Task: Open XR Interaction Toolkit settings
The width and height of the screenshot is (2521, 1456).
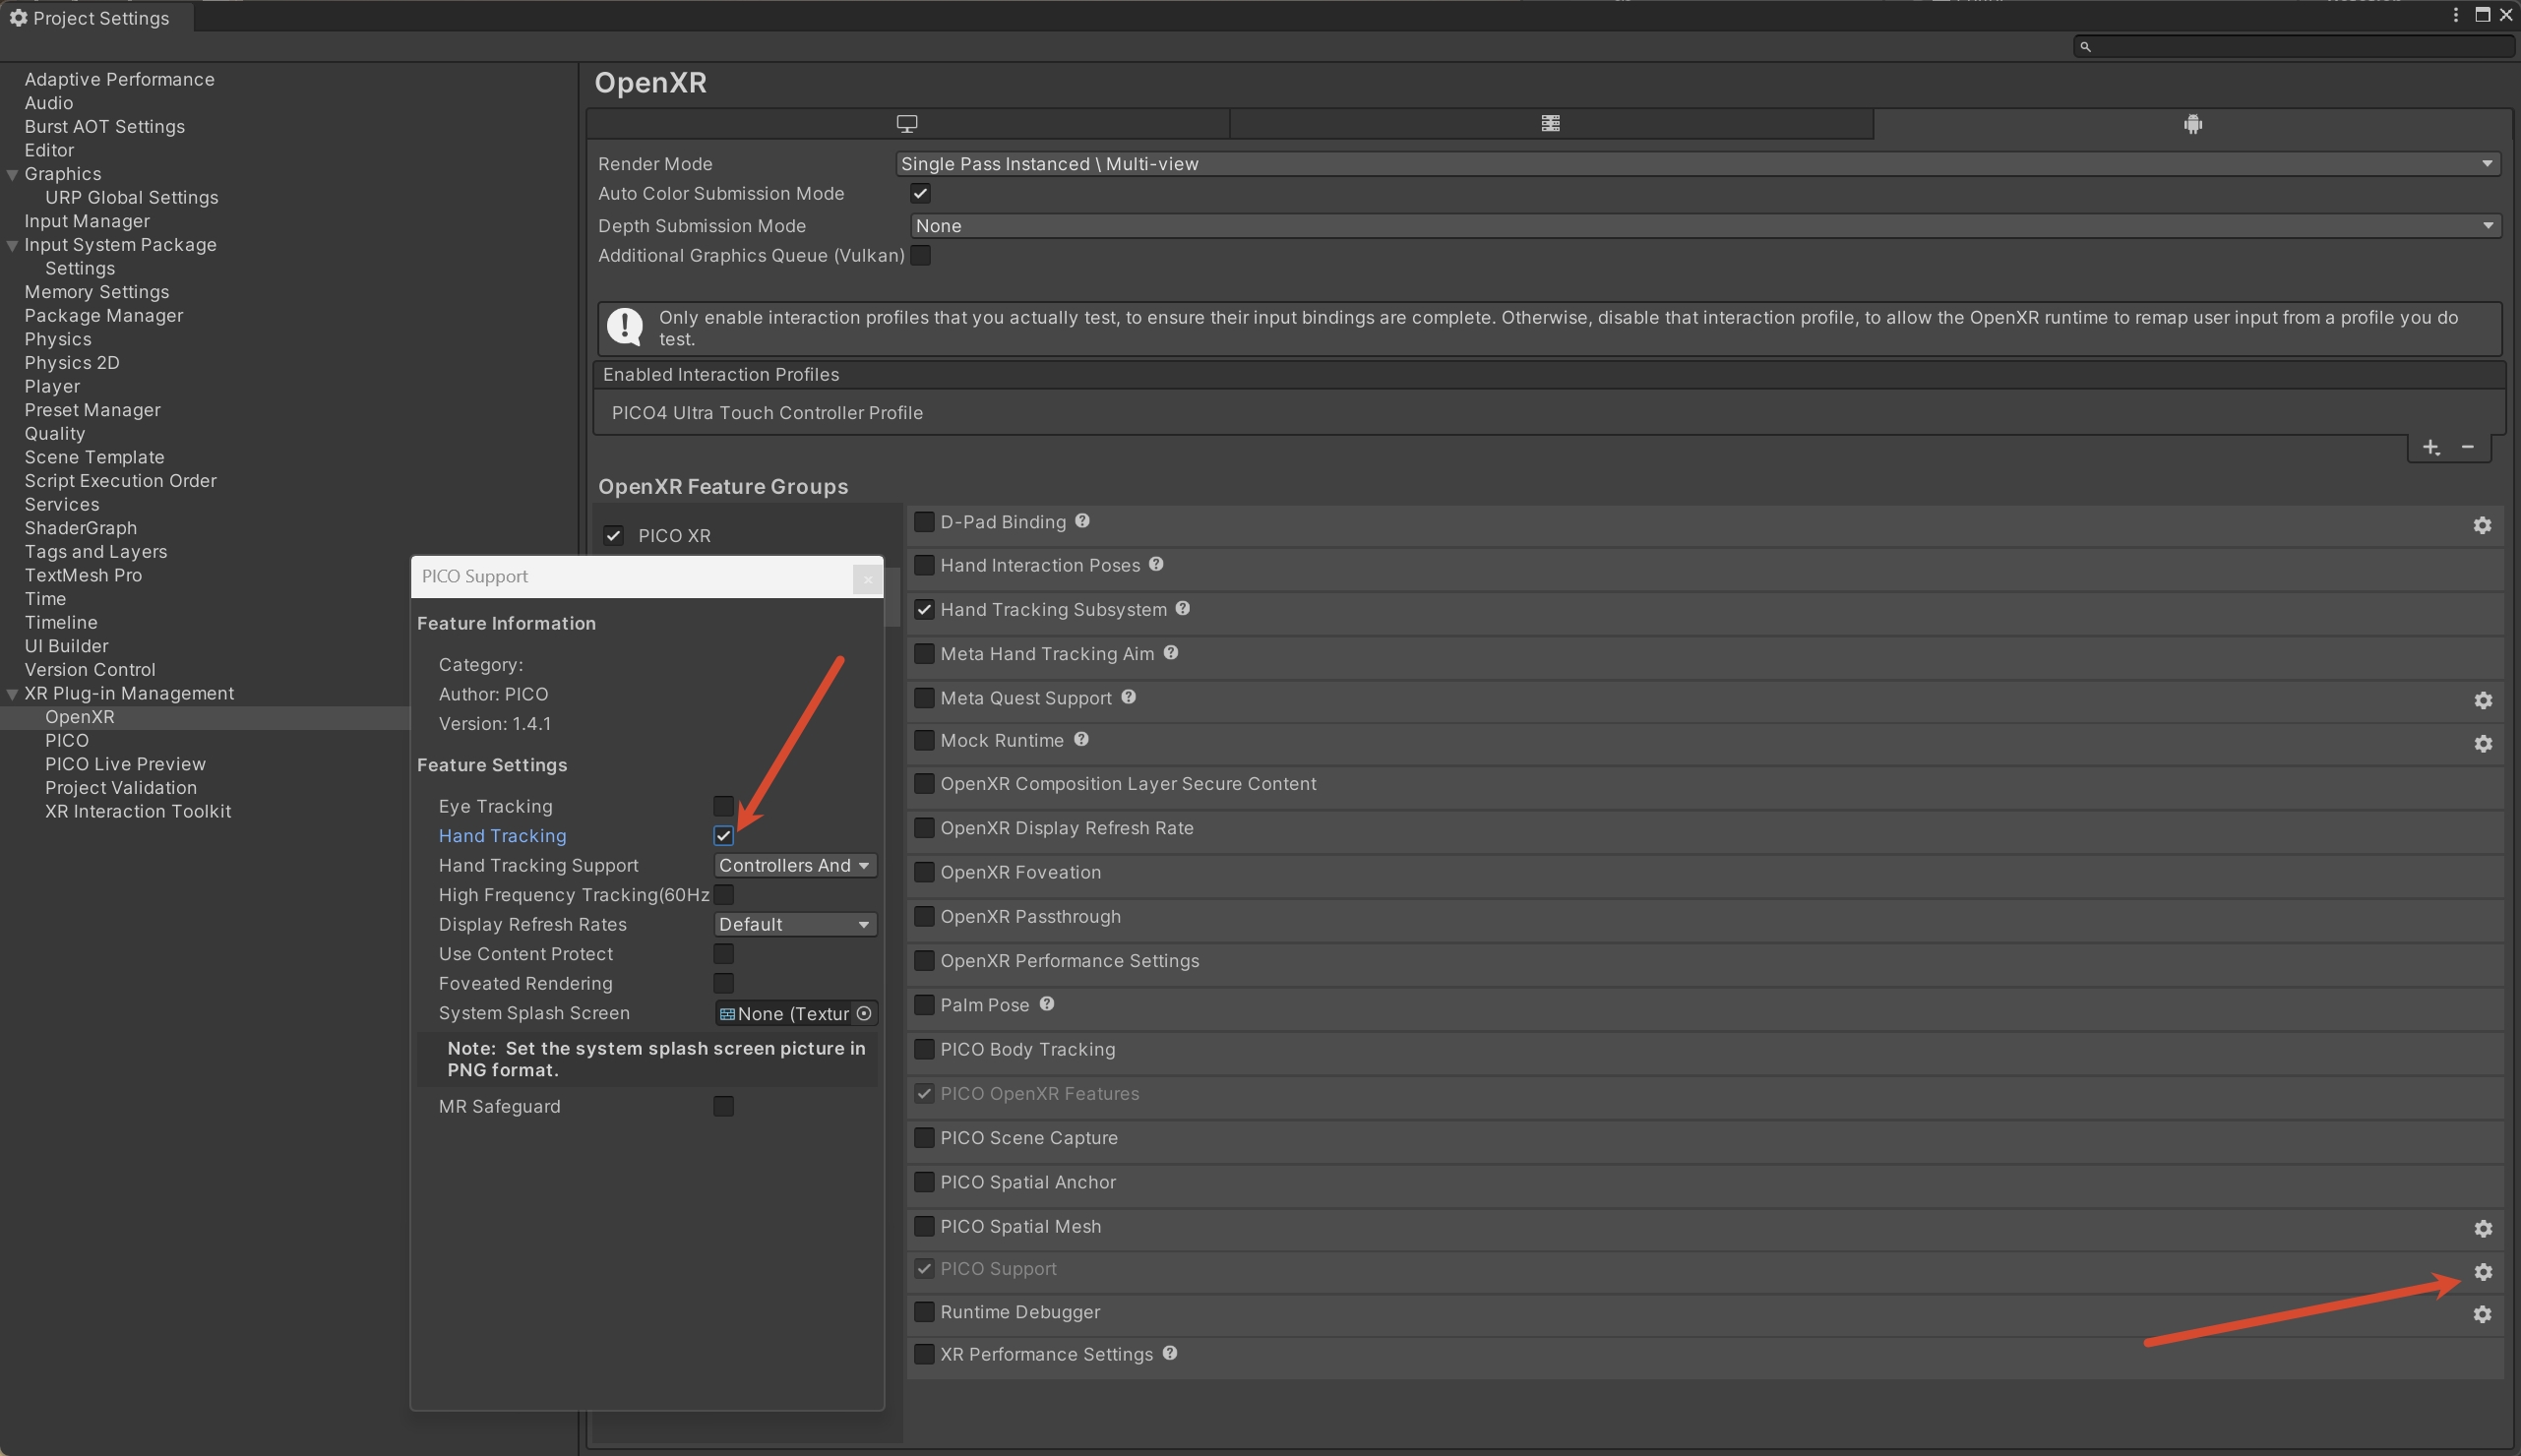Action: tap(138, 811)
